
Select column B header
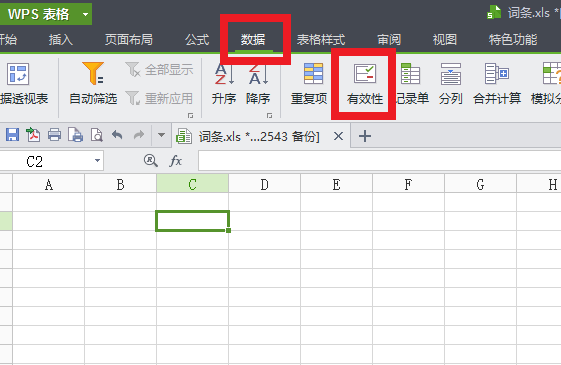point(121,184)
